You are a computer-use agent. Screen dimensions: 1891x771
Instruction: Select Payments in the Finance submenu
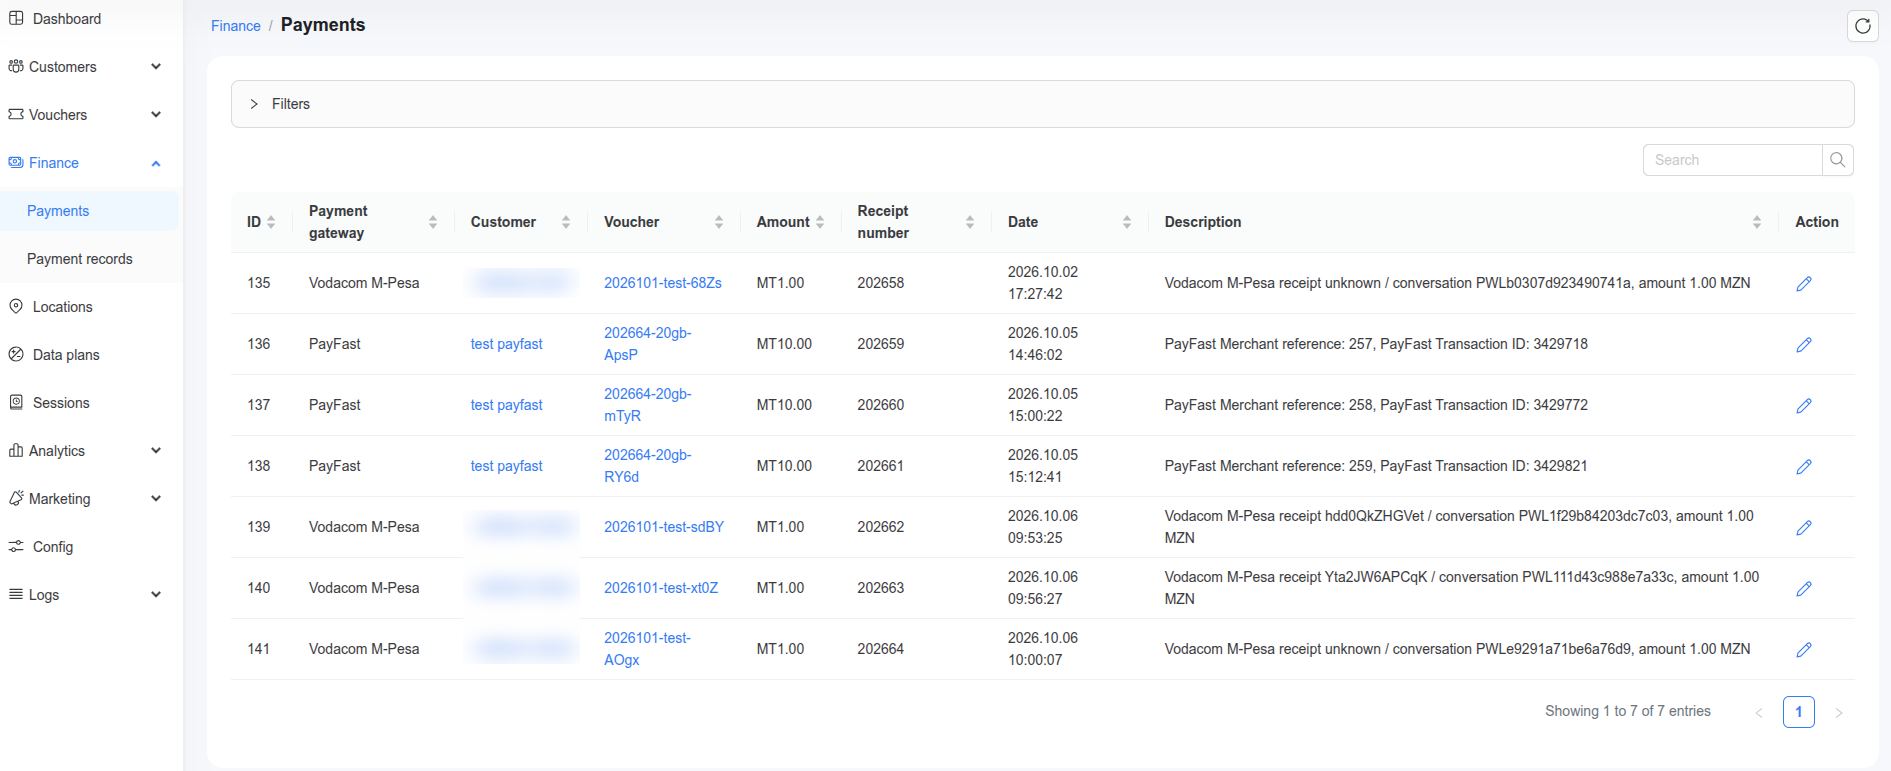[x=58, y=211]
